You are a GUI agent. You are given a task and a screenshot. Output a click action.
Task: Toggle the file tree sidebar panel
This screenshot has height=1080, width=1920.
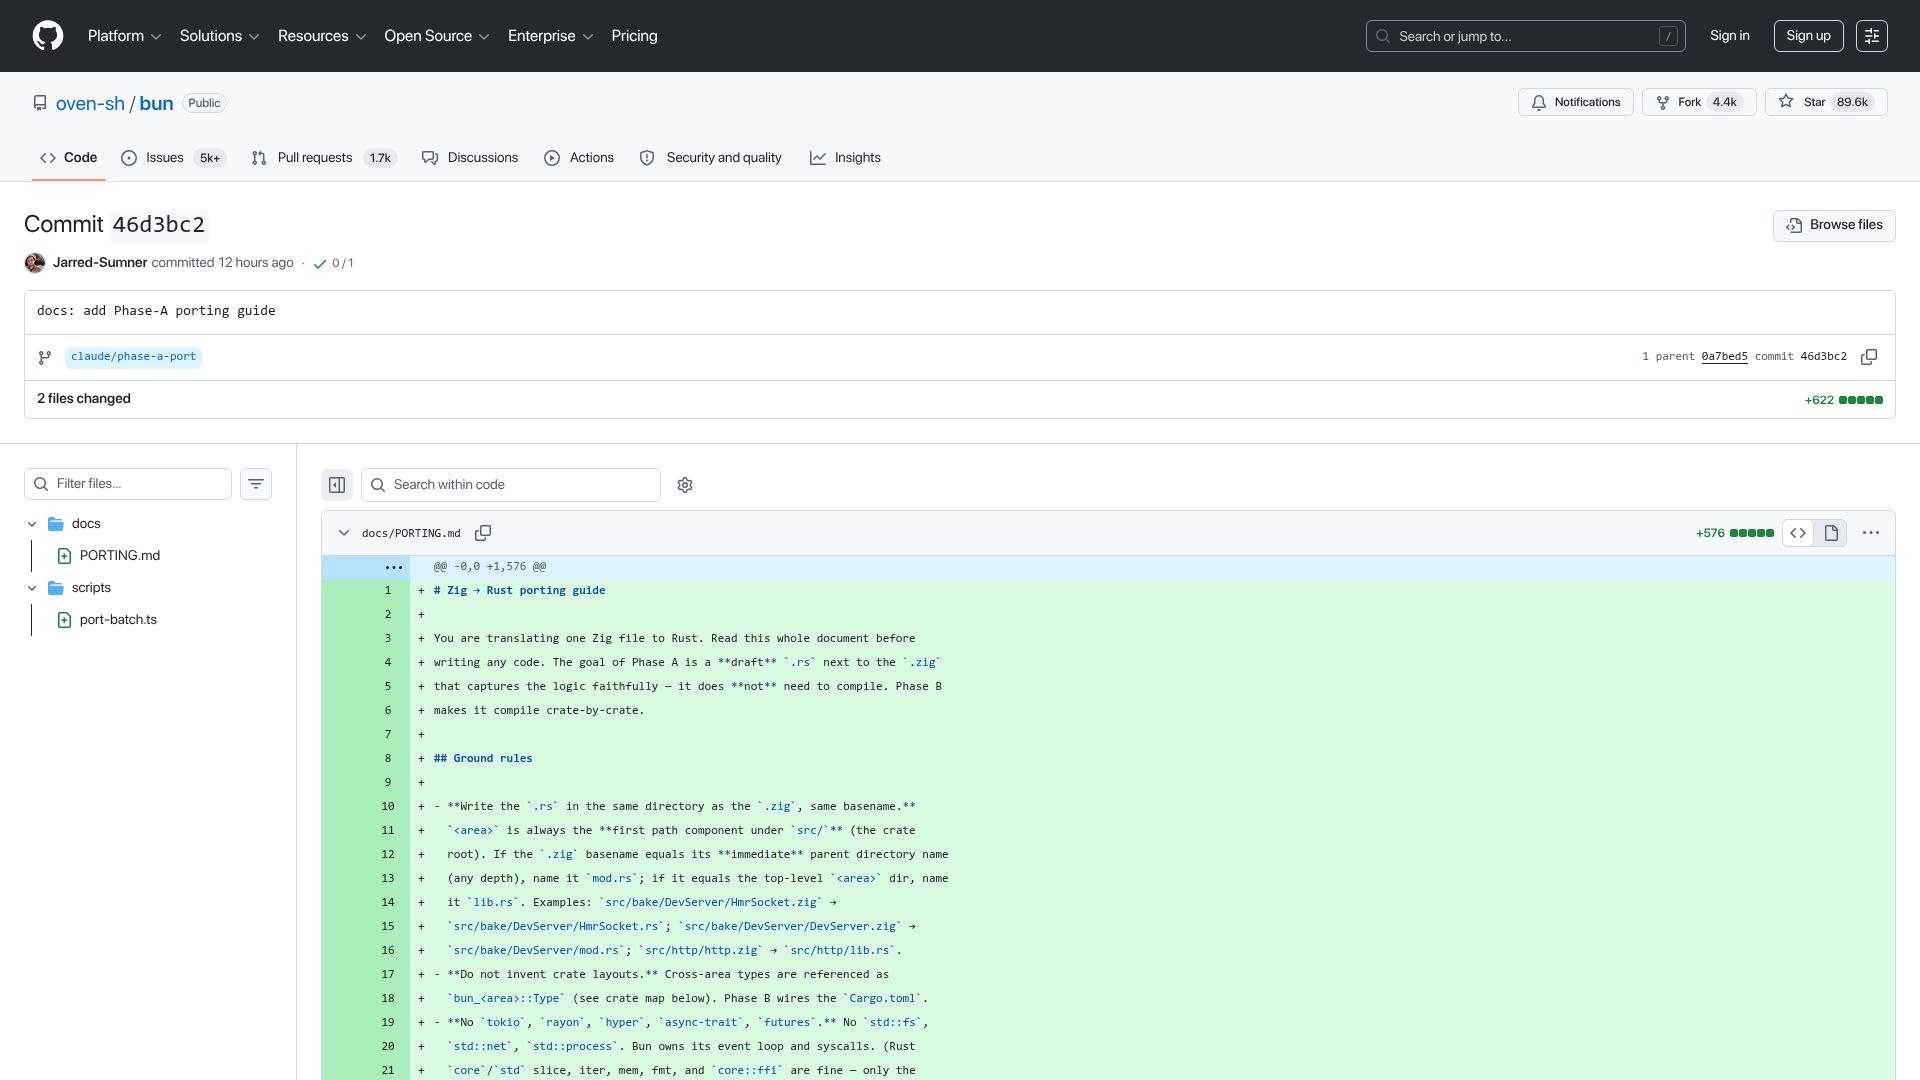pyautogui.click(x=337, y=485)
